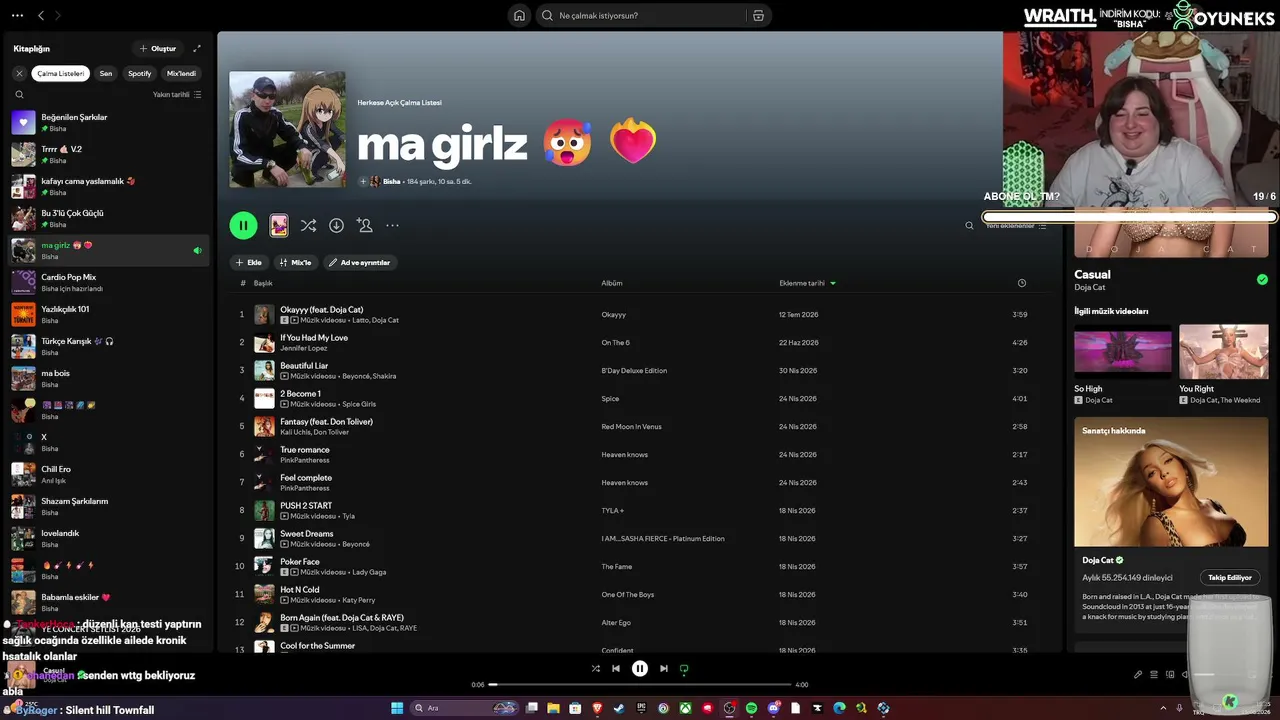Go back with the top-left arrow

(x=41, y=16)
